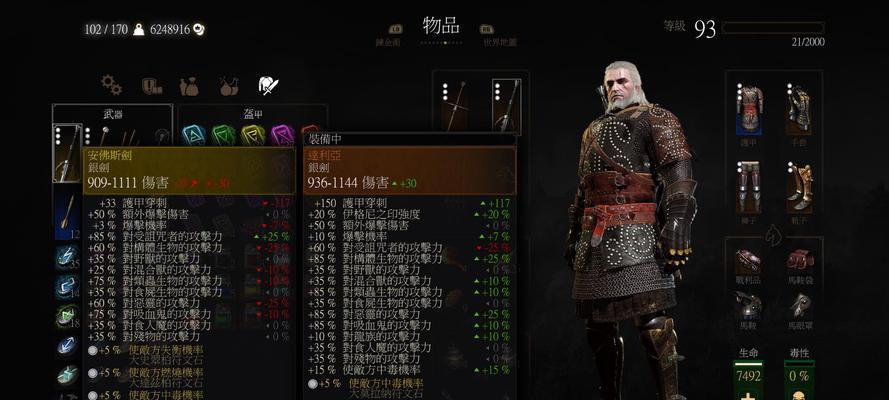The width and height of the screenshot is (889, 400).
Task: Select the green glyph rune item
Action: coord(223,135)
